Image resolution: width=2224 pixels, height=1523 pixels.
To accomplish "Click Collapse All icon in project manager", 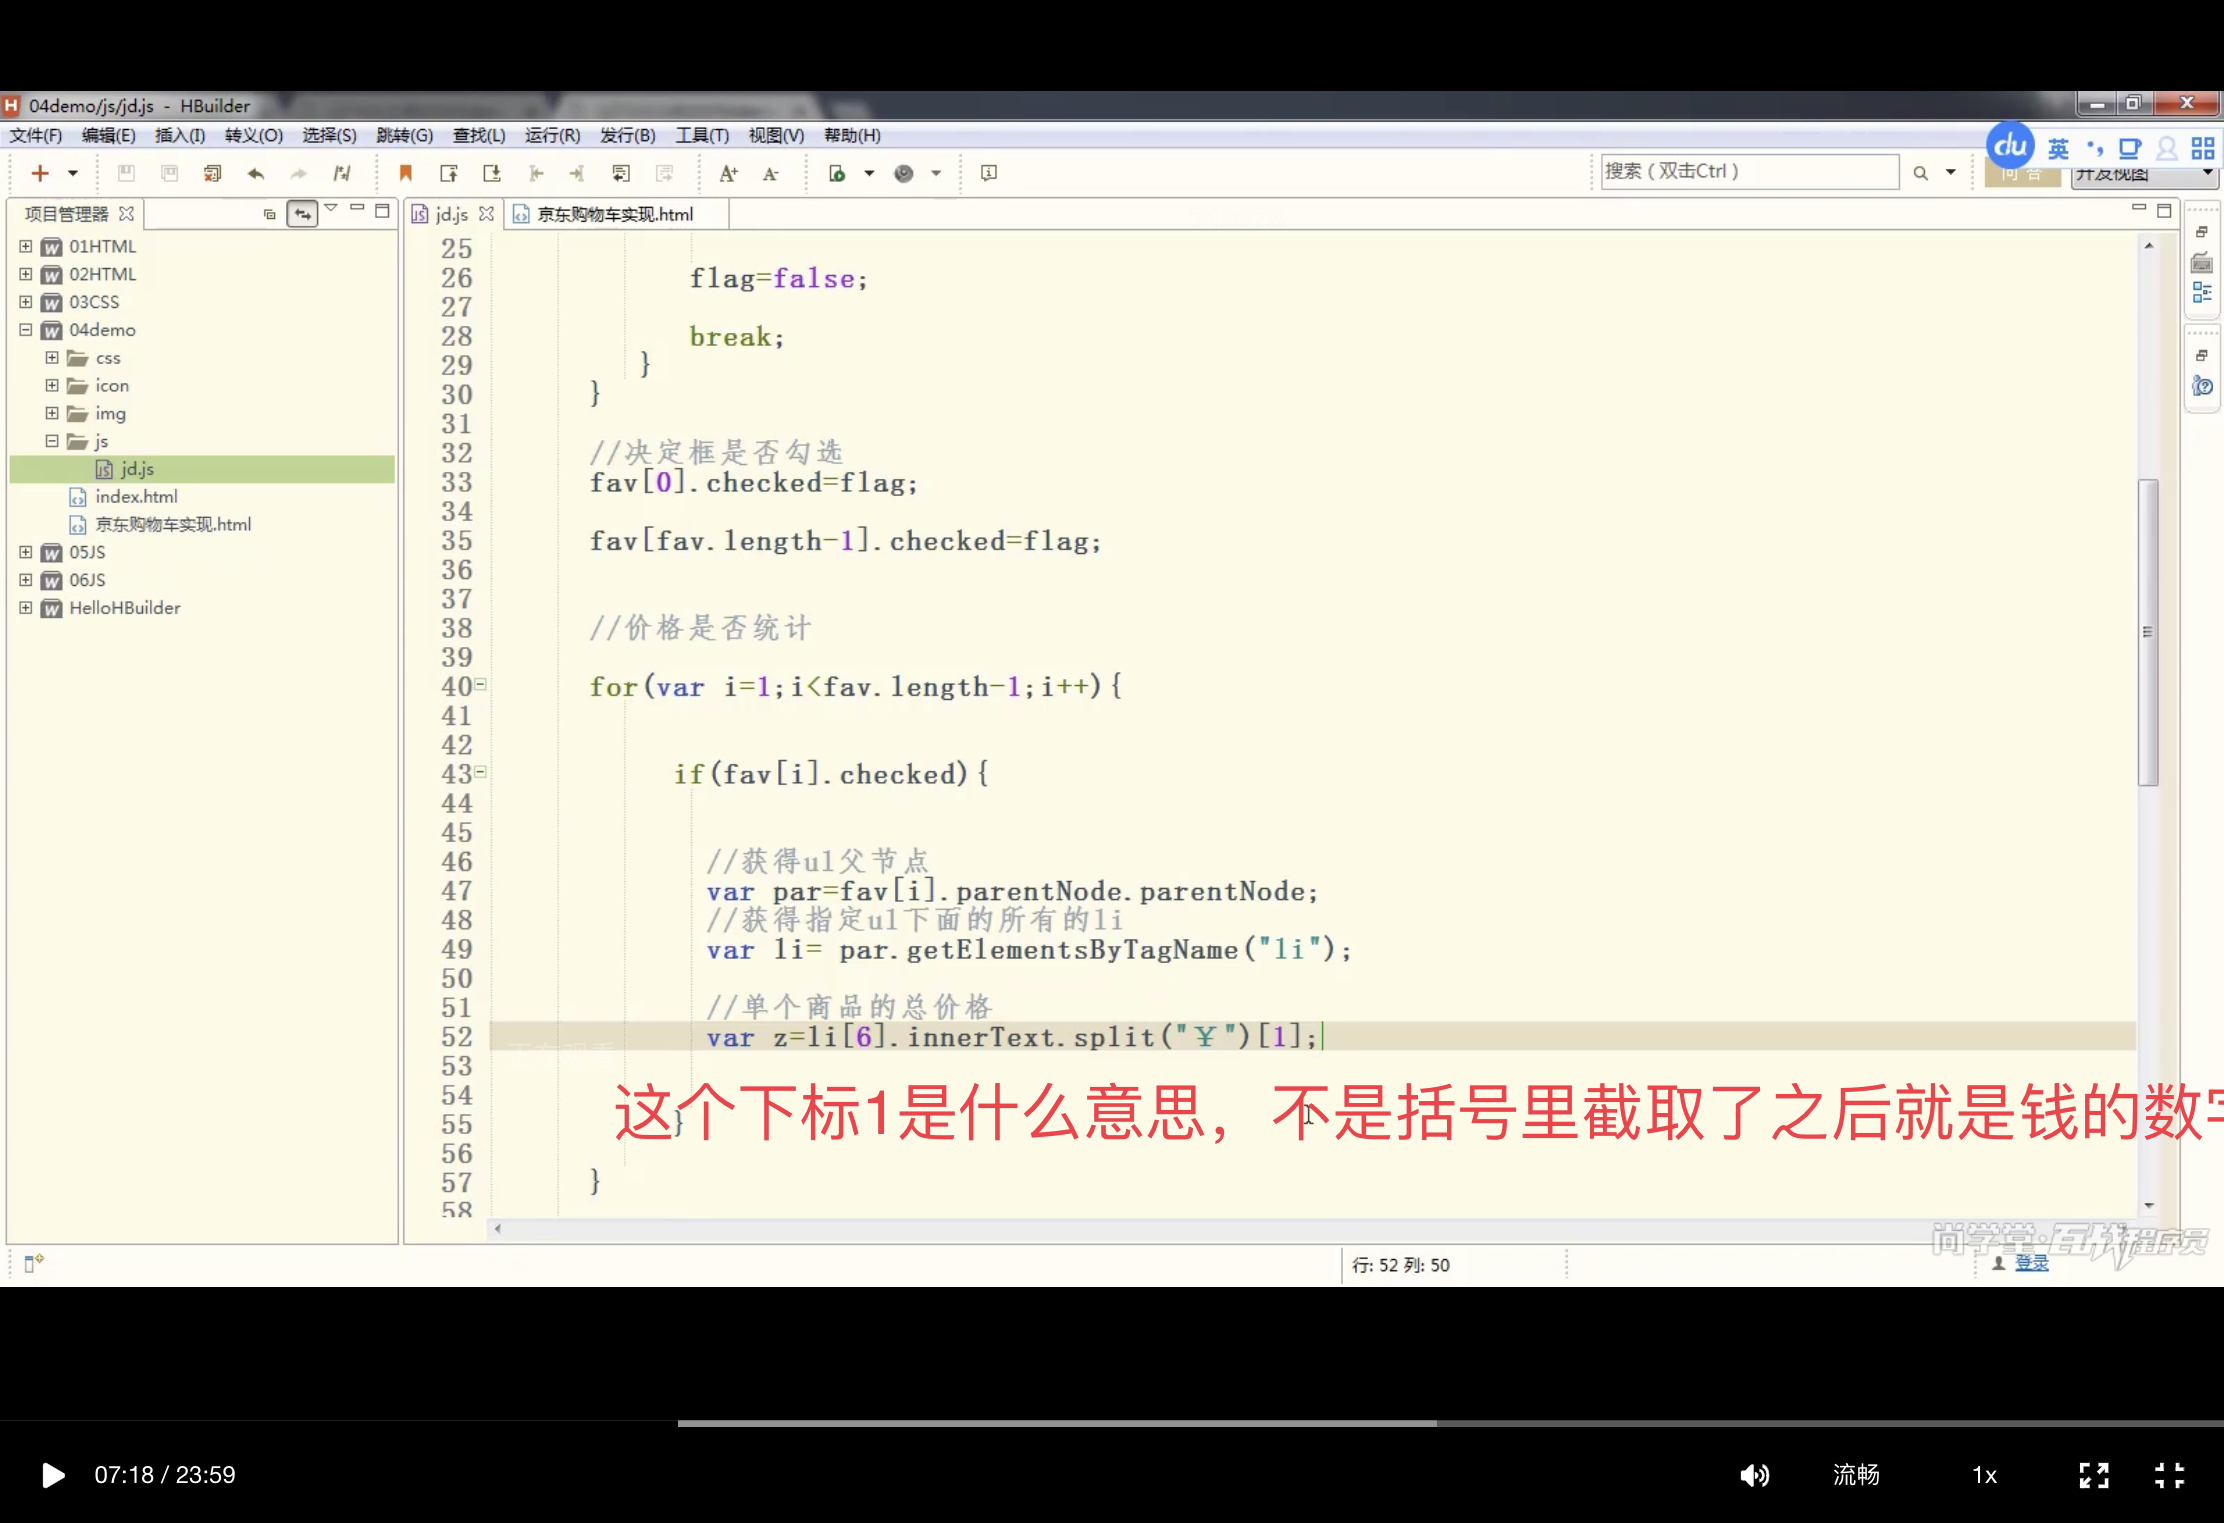I will tap(269, 214).
